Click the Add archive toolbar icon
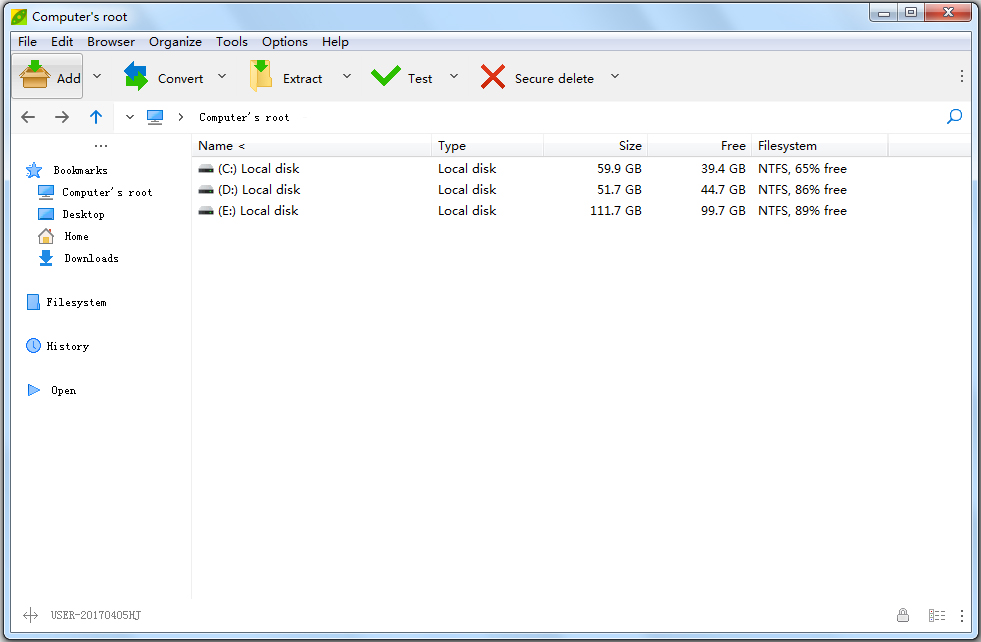Image resolution: width=981 pixels, height=642 pixels. point(35,77)
